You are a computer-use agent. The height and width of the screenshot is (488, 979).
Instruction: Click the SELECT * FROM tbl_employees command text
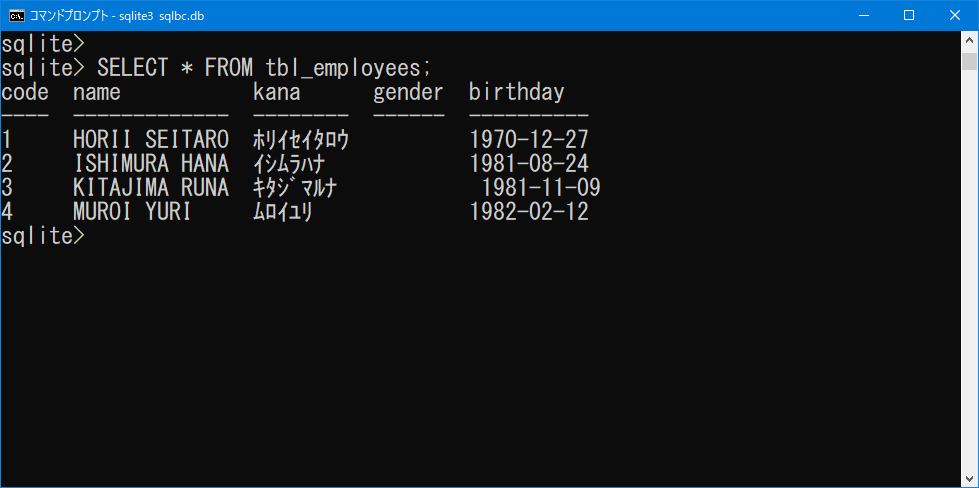[263, 68]
